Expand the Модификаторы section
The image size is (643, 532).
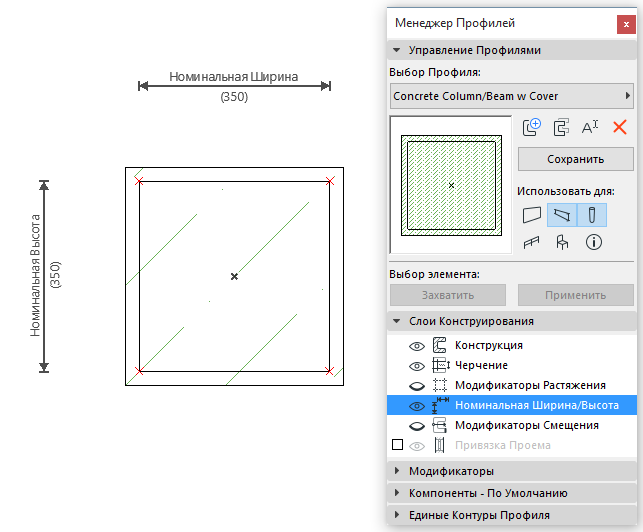tap(397, 471)
